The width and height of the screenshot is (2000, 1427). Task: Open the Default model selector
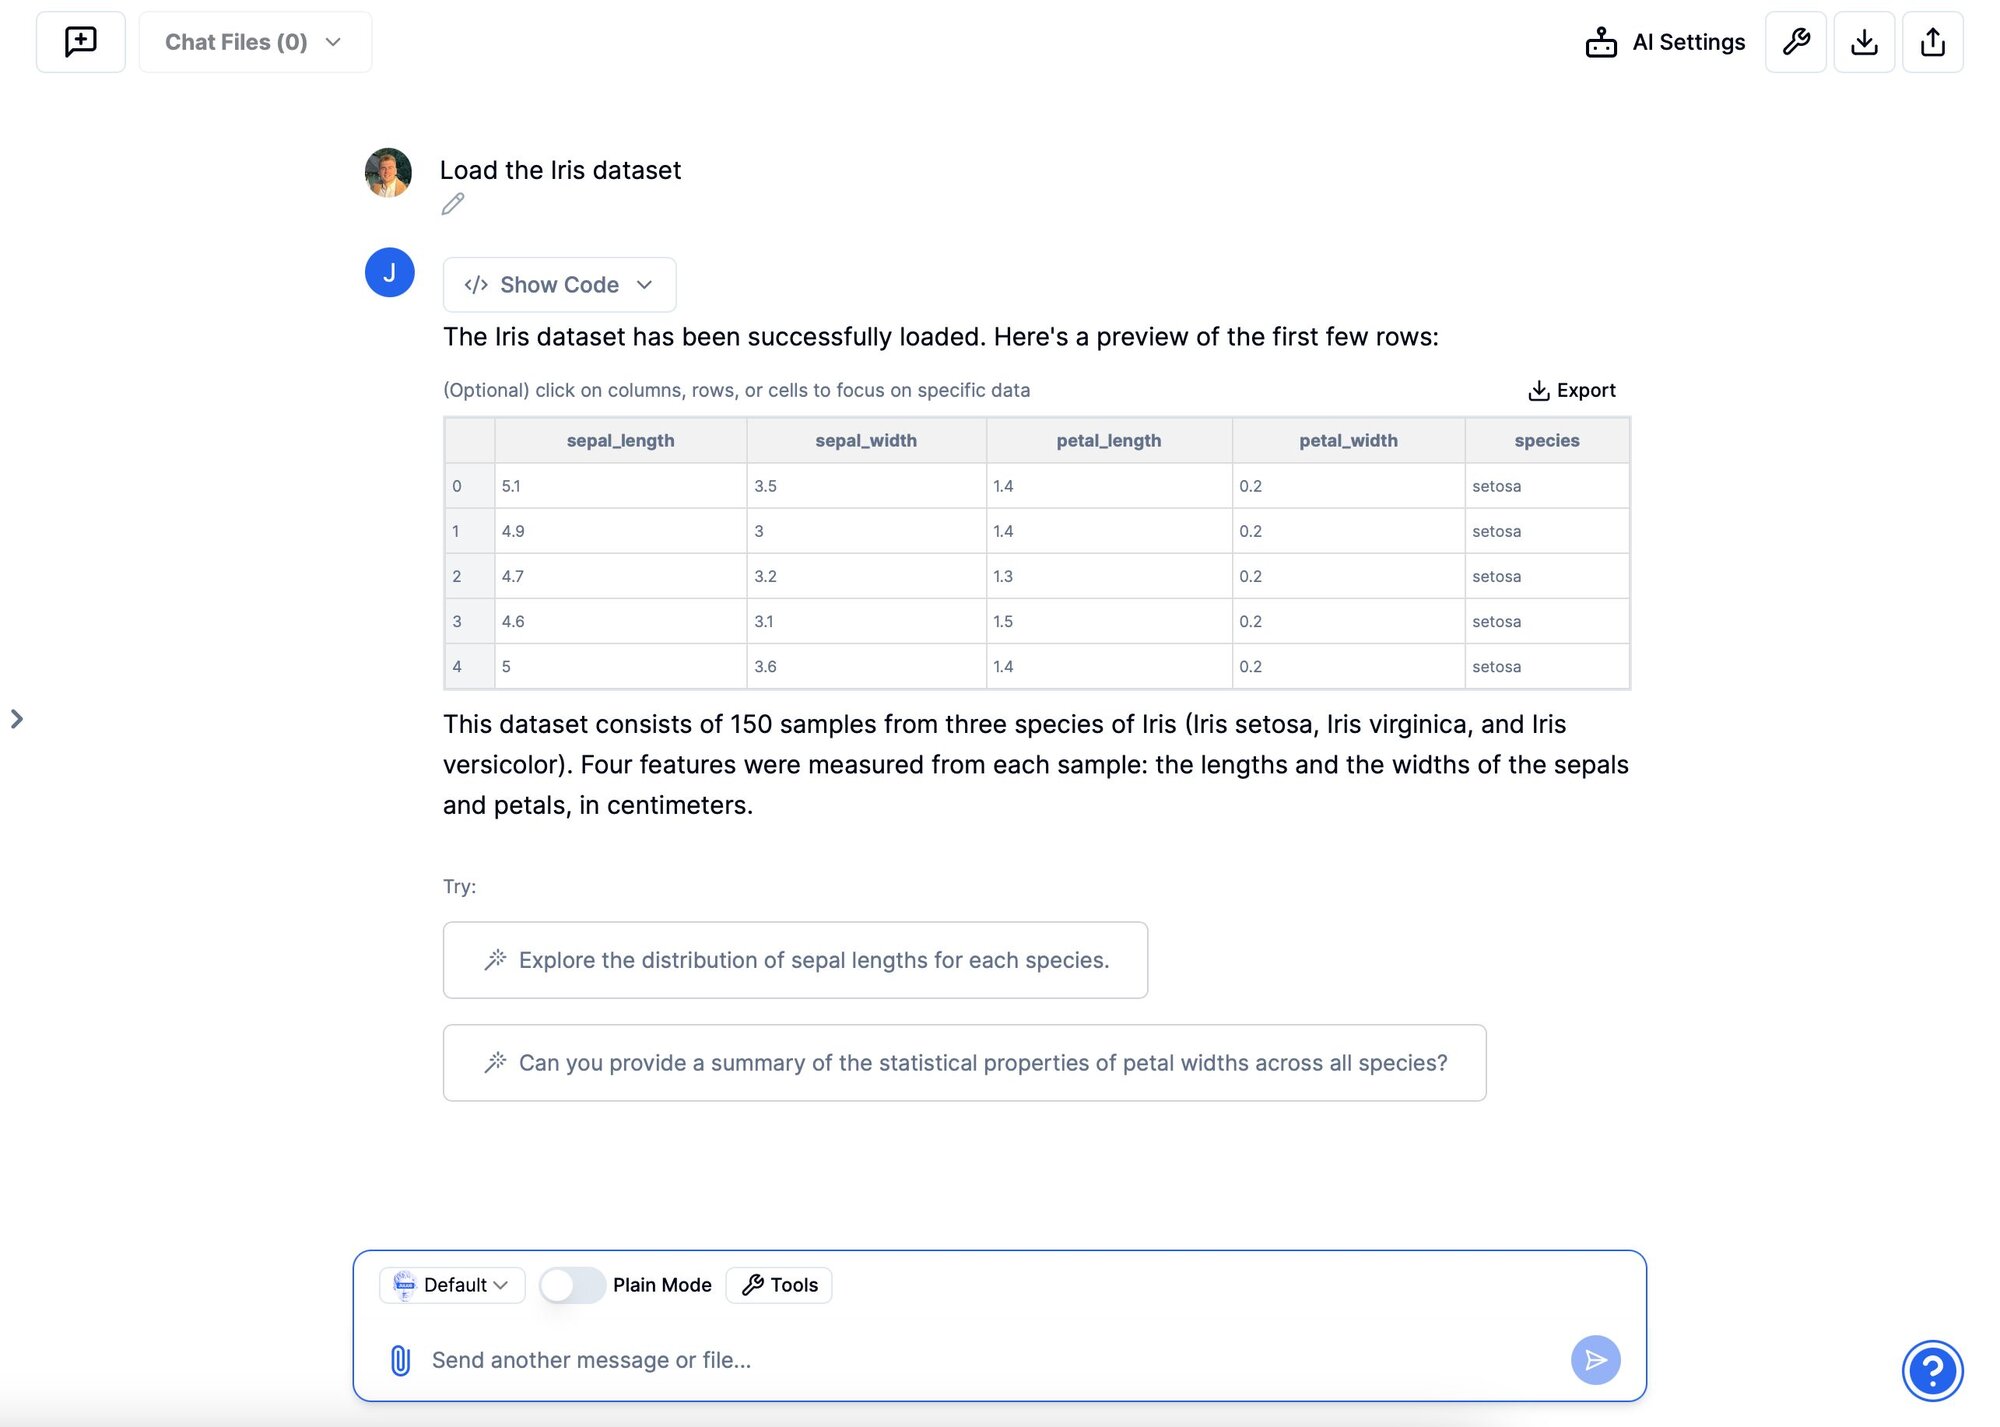tap(451, 1285)
